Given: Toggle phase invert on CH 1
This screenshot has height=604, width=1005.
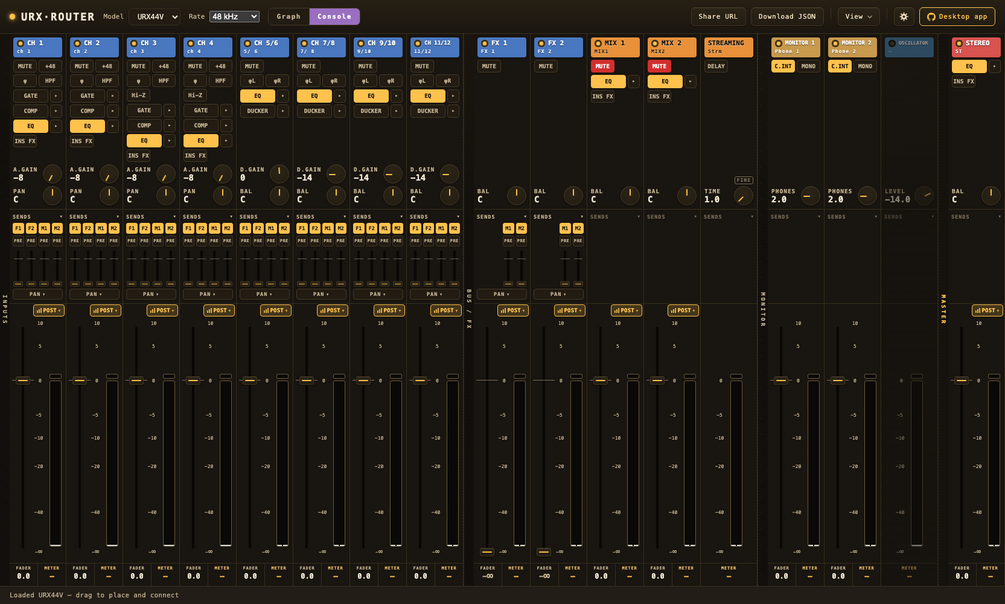Looking at the screenshot, I should tap(25, 81).
